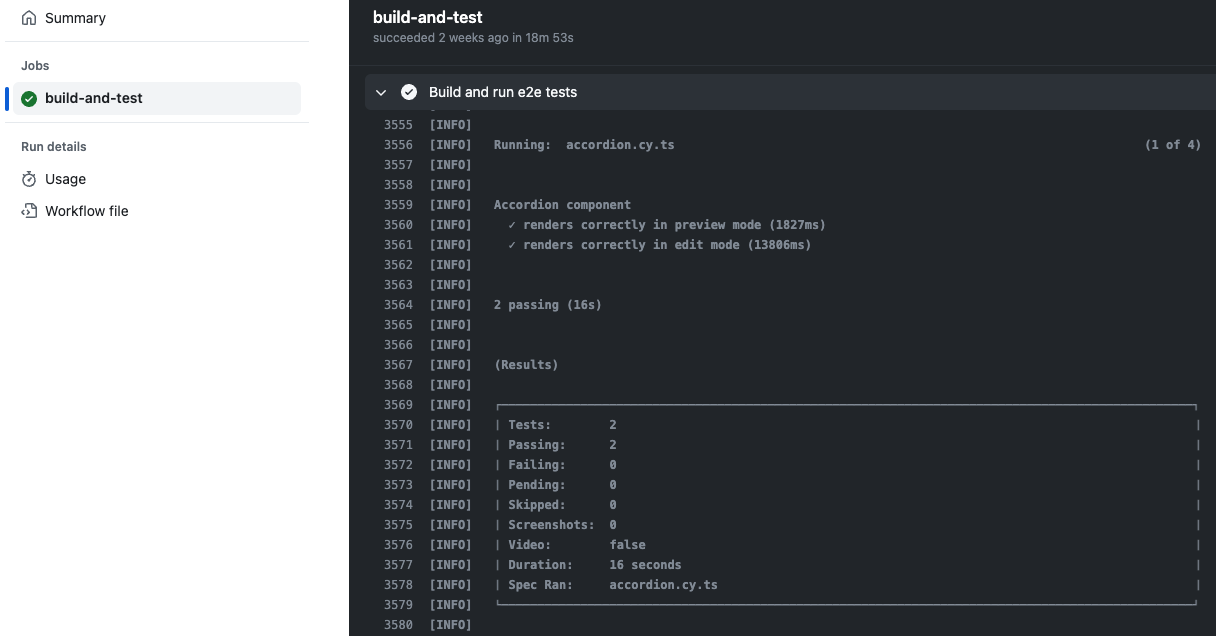This screenshot has width=1216, height=636.
Task: Select the build-and-test job in the sidebar
Action: click(x=157, y=98)
